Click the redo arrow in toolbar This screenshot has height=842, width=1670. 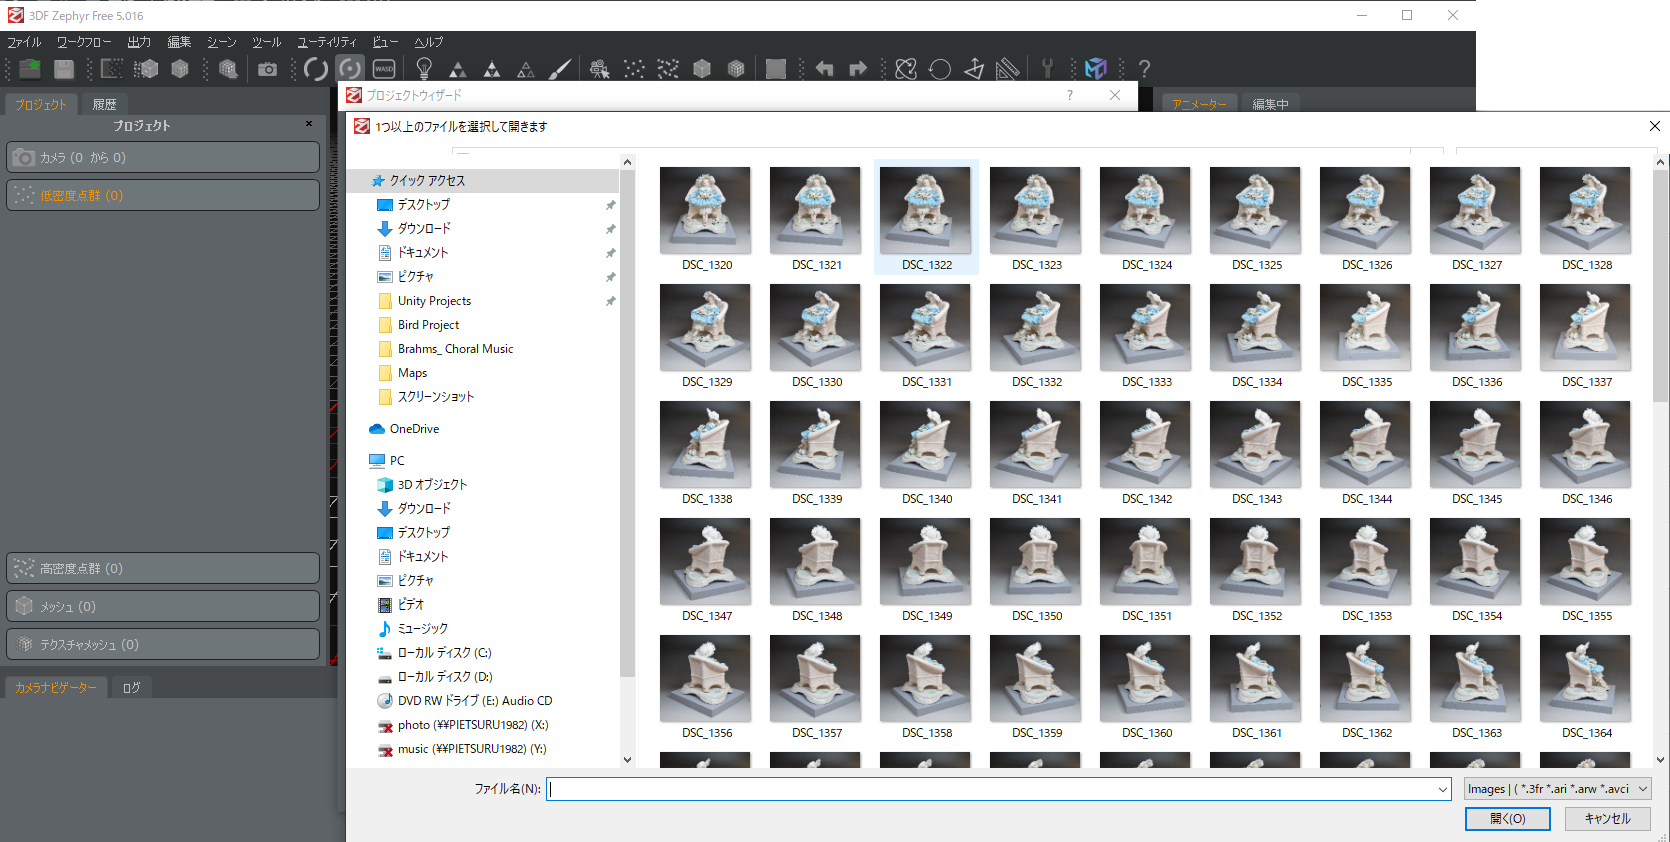(x=858, y=69)
